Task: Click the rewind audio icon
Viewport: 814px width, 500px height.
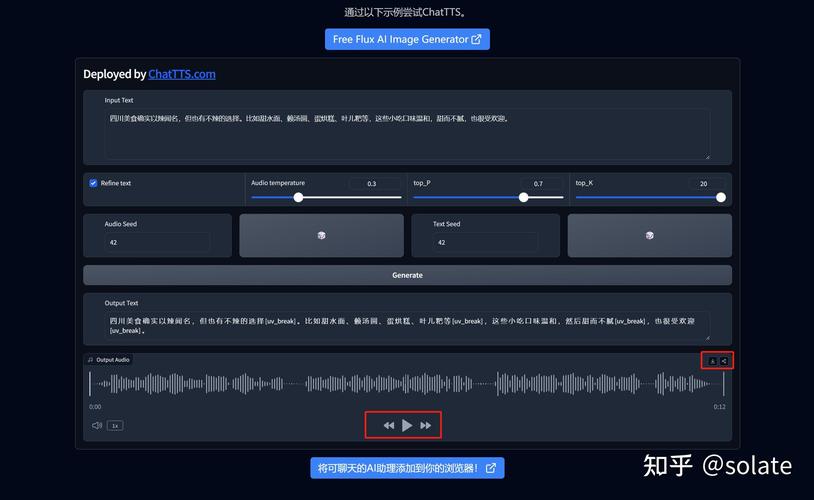Action: tap(389, 425)
